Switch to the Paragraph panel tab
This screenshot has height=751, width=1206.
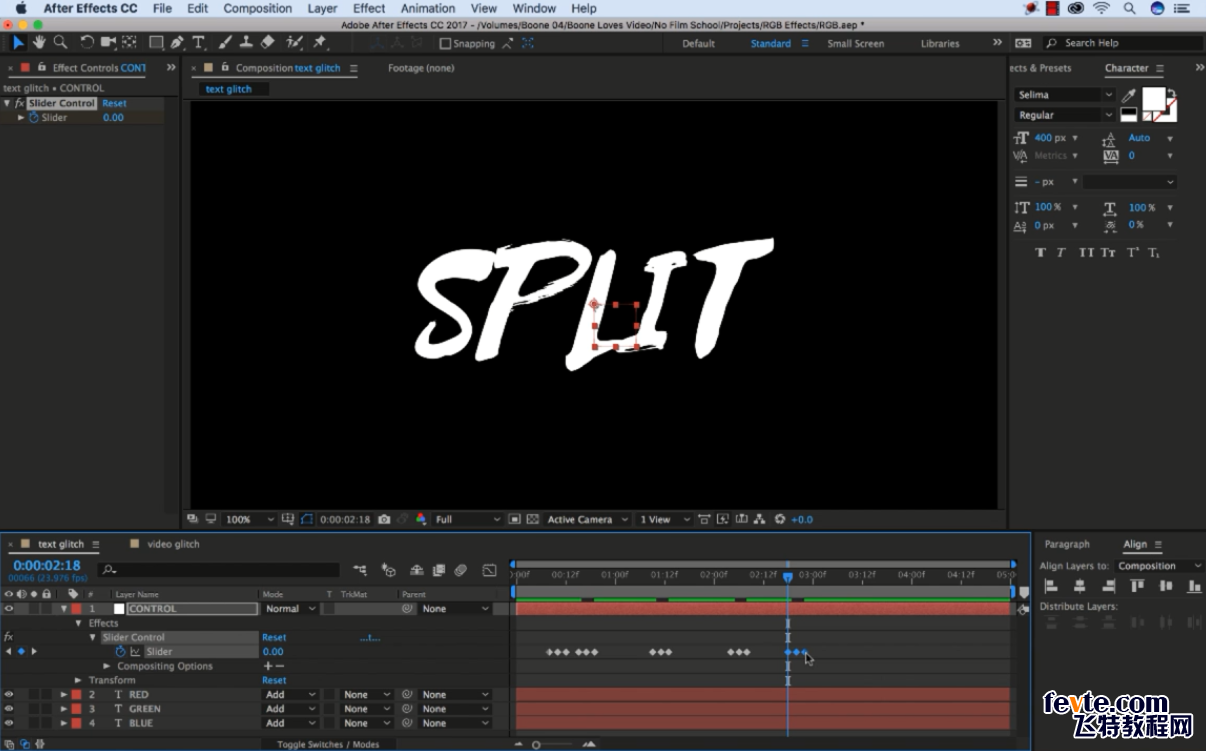1067,544
